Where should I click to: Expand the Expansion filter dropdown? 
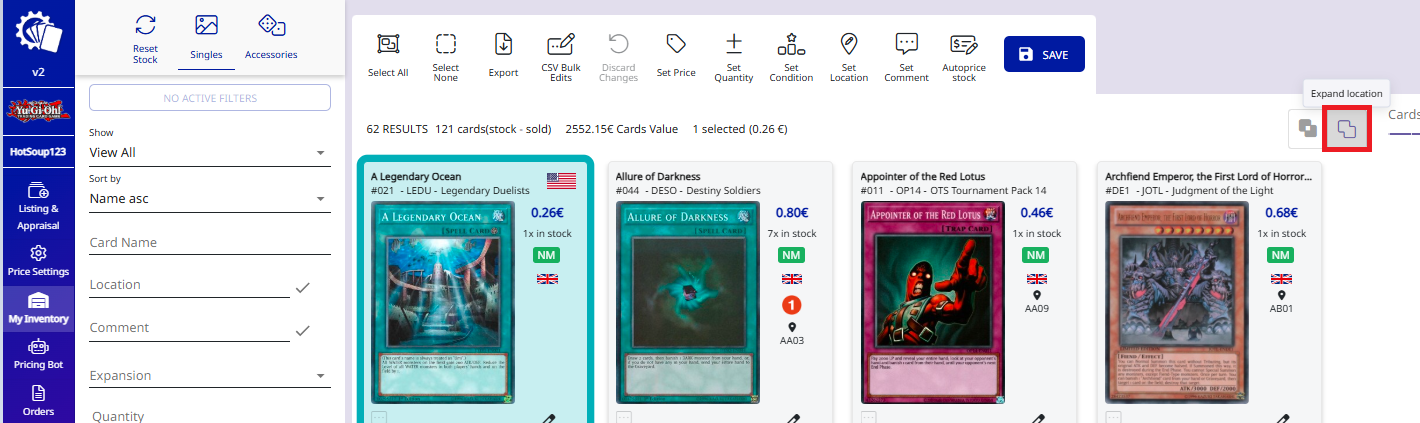coord(208,376)
